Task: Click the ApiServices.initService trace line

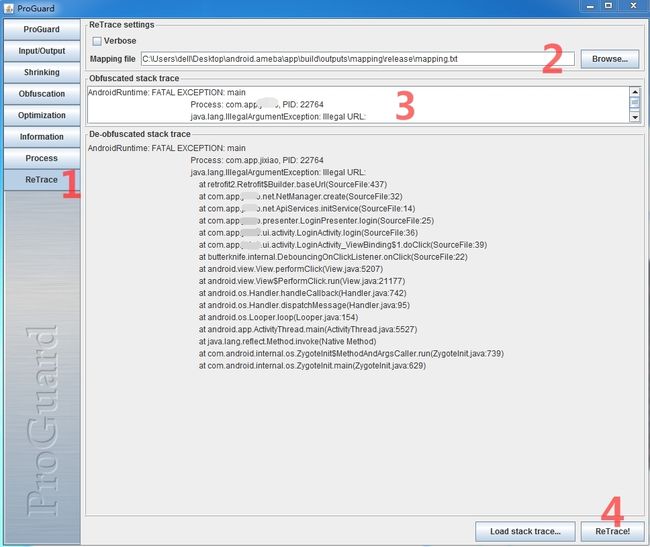Action: (307, 208)
